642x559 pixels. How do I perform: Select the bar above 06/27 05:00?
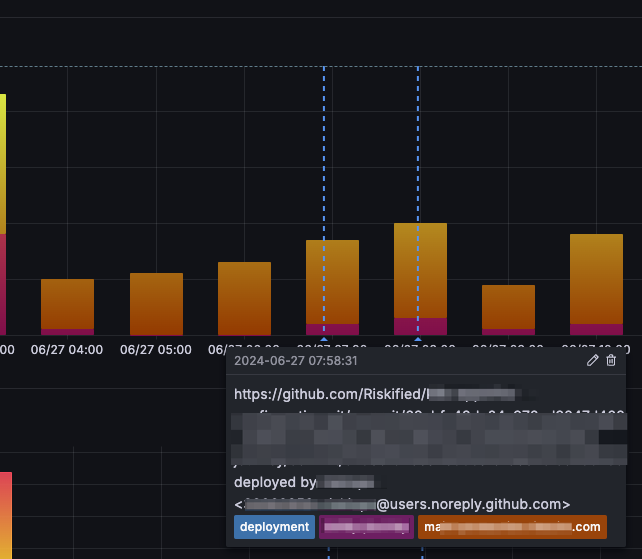[156, 304]
